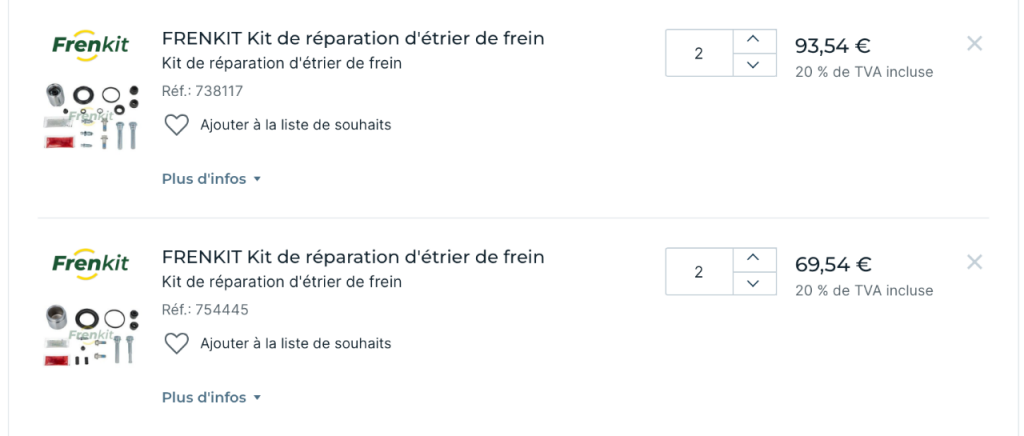Remove the 69,54 € item from cart
The height and width of the screenshot is (436, 1024).
[x=974, y=262]
